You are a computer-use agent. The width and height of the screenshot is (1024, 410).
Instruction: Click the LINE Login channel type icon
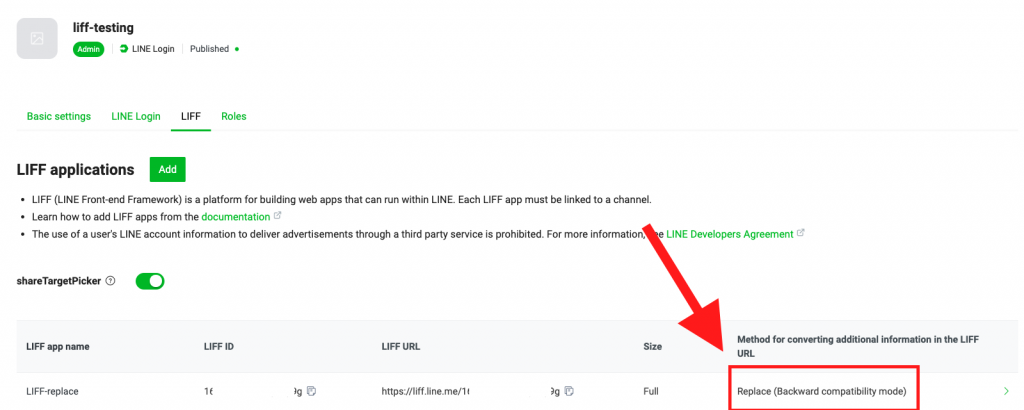pyautogui.click(x=124, y=49)
